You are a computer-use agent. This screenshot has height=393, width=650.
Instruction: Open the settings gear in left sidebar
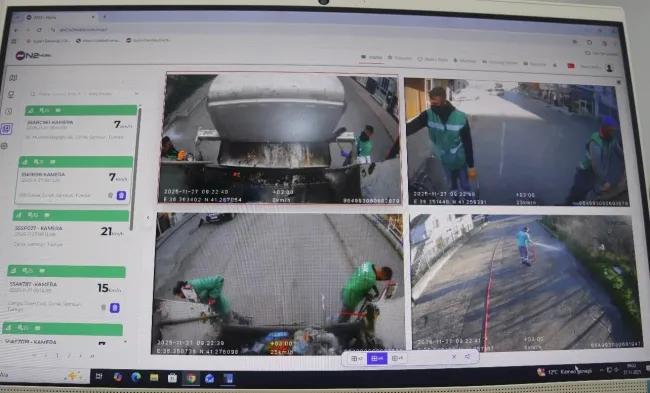[5, 146]
